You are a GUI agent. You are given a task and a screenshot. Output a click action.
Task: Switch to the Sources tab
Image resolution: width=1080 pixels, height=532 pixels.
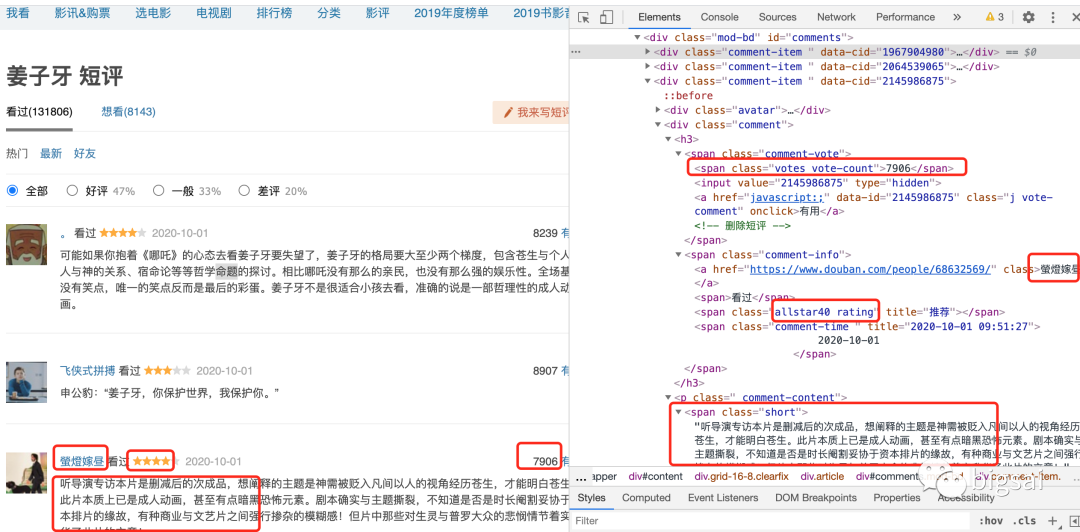(x=778, y=17)
